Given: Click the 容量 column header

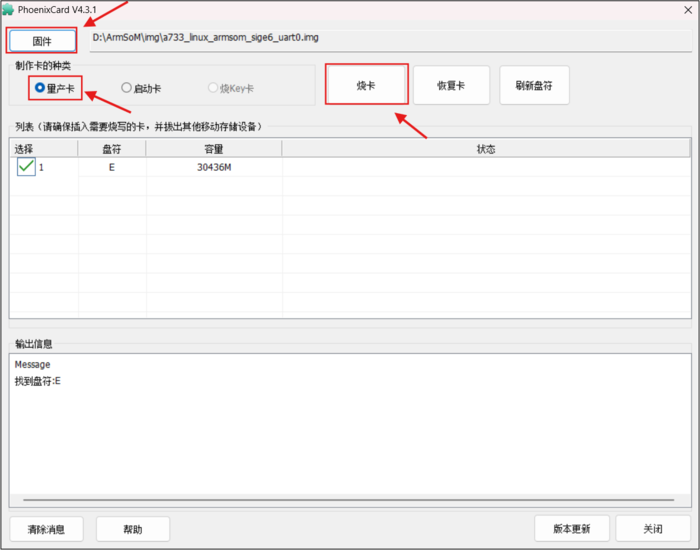Looking at the screenshot, I should click(214, 149).
